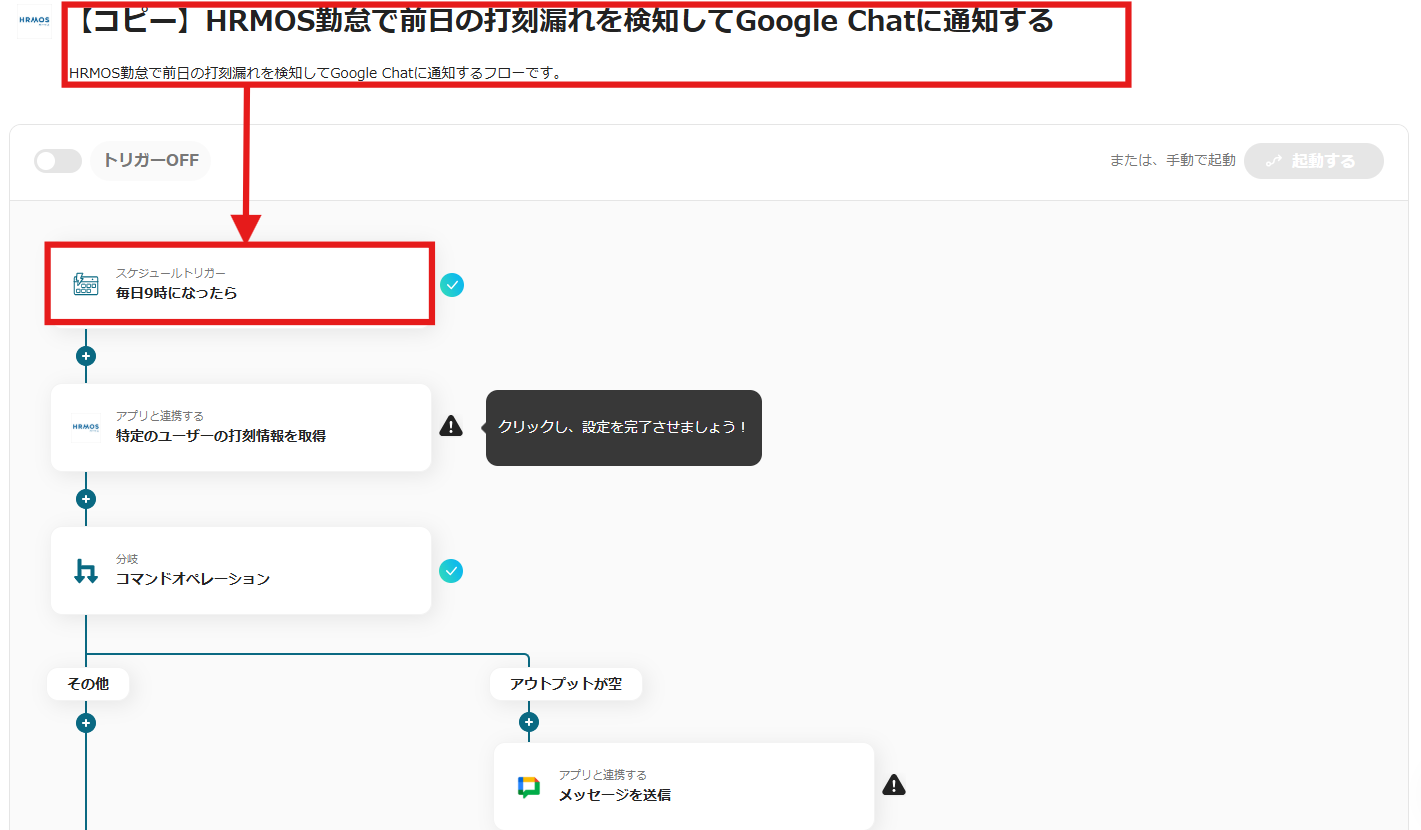Click the クリックし、設定を完了させましょう tooltip
This screenshot has width=1421, height=830.
(x=624, y=427)
